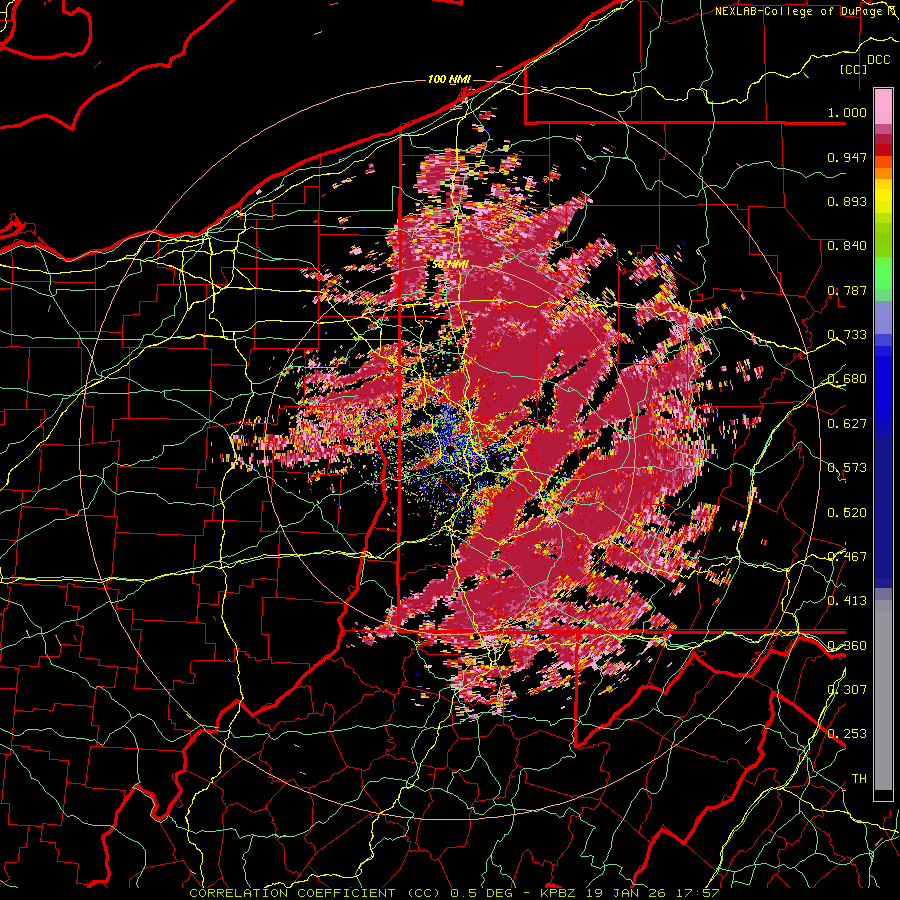This screenshot has width=900, height=900.
Task: Select the 0.573 legend value
Action: [x=847, y=468]
